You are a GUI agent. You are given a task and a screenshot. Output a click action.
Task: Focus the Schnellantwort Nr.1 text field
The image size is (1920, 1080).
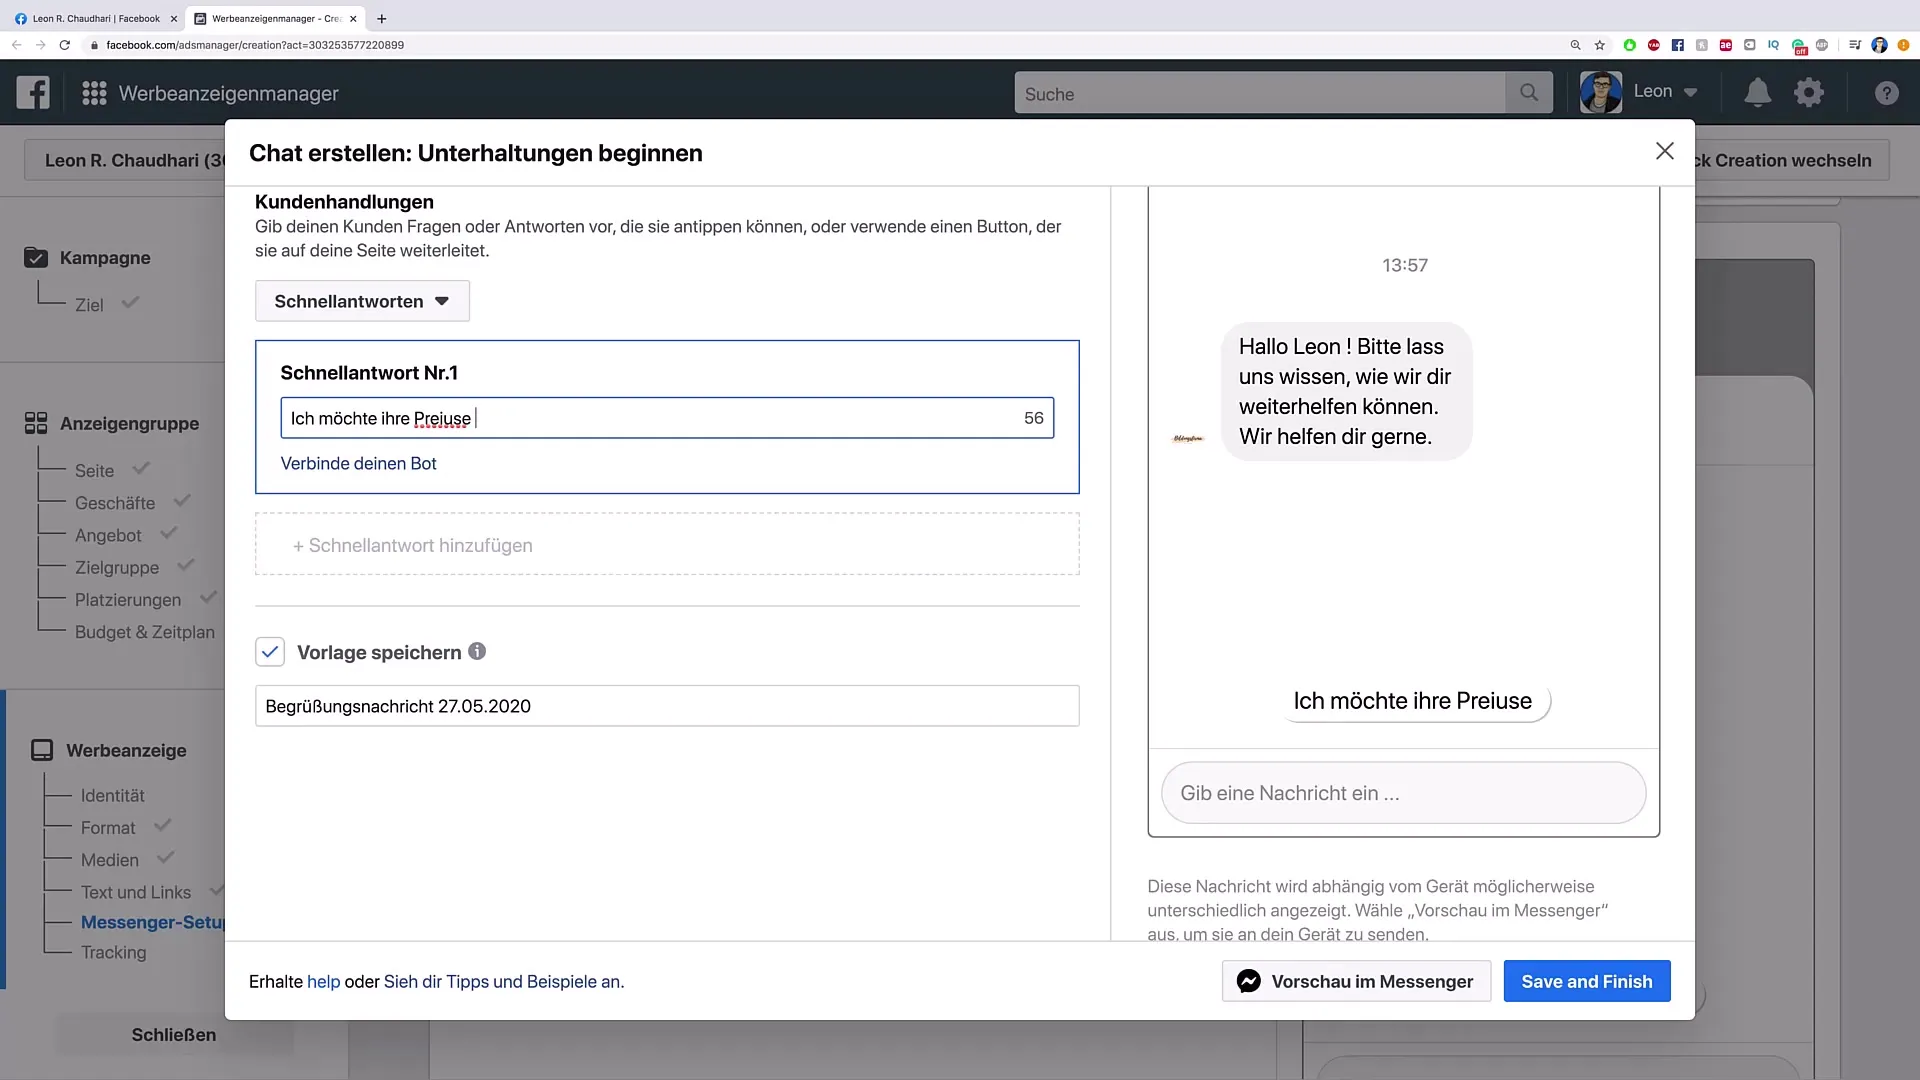coord(667,418)
